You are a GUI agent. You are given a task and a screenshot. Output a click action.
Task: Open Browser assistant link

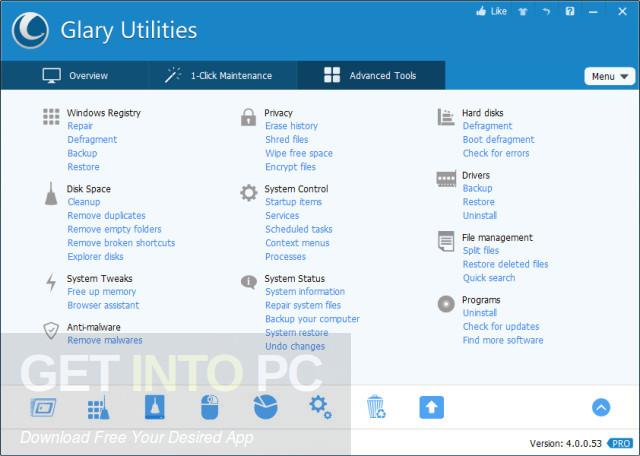pyautogui.click(x=103, y=305)
